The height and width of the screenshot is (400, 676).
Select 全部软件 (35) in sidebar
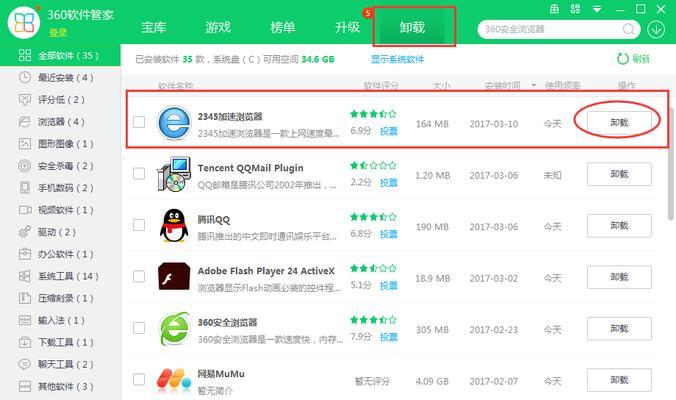pyautogui.click(x=60, y=55)
